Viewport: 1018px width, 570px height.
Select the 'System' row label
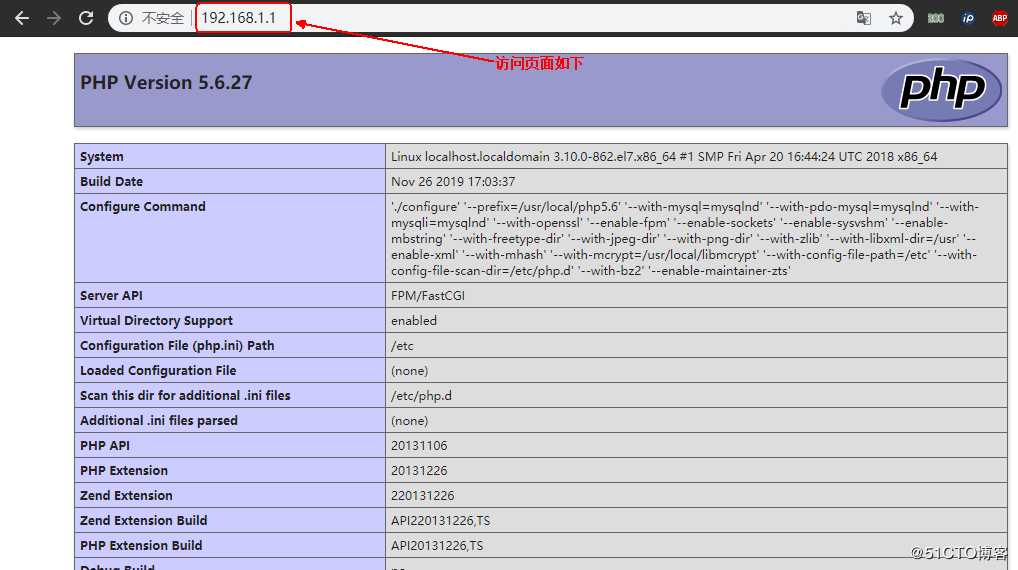tap(101, 156)
